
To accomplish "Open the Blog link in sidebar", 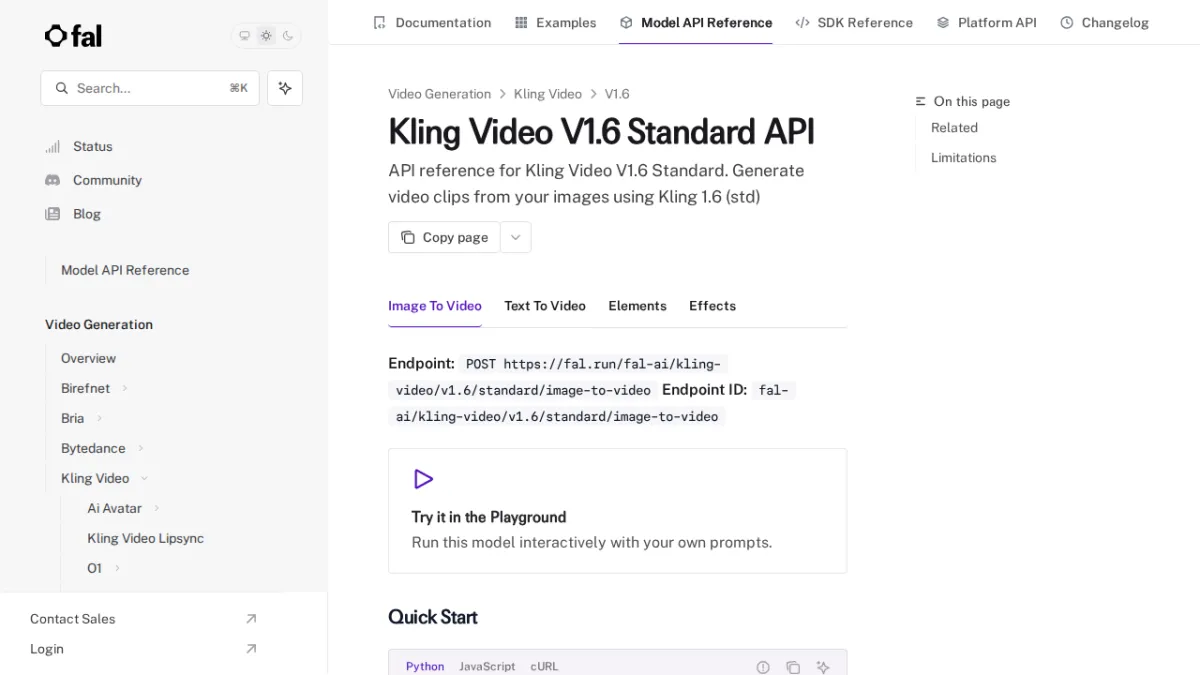I will 87,214.
